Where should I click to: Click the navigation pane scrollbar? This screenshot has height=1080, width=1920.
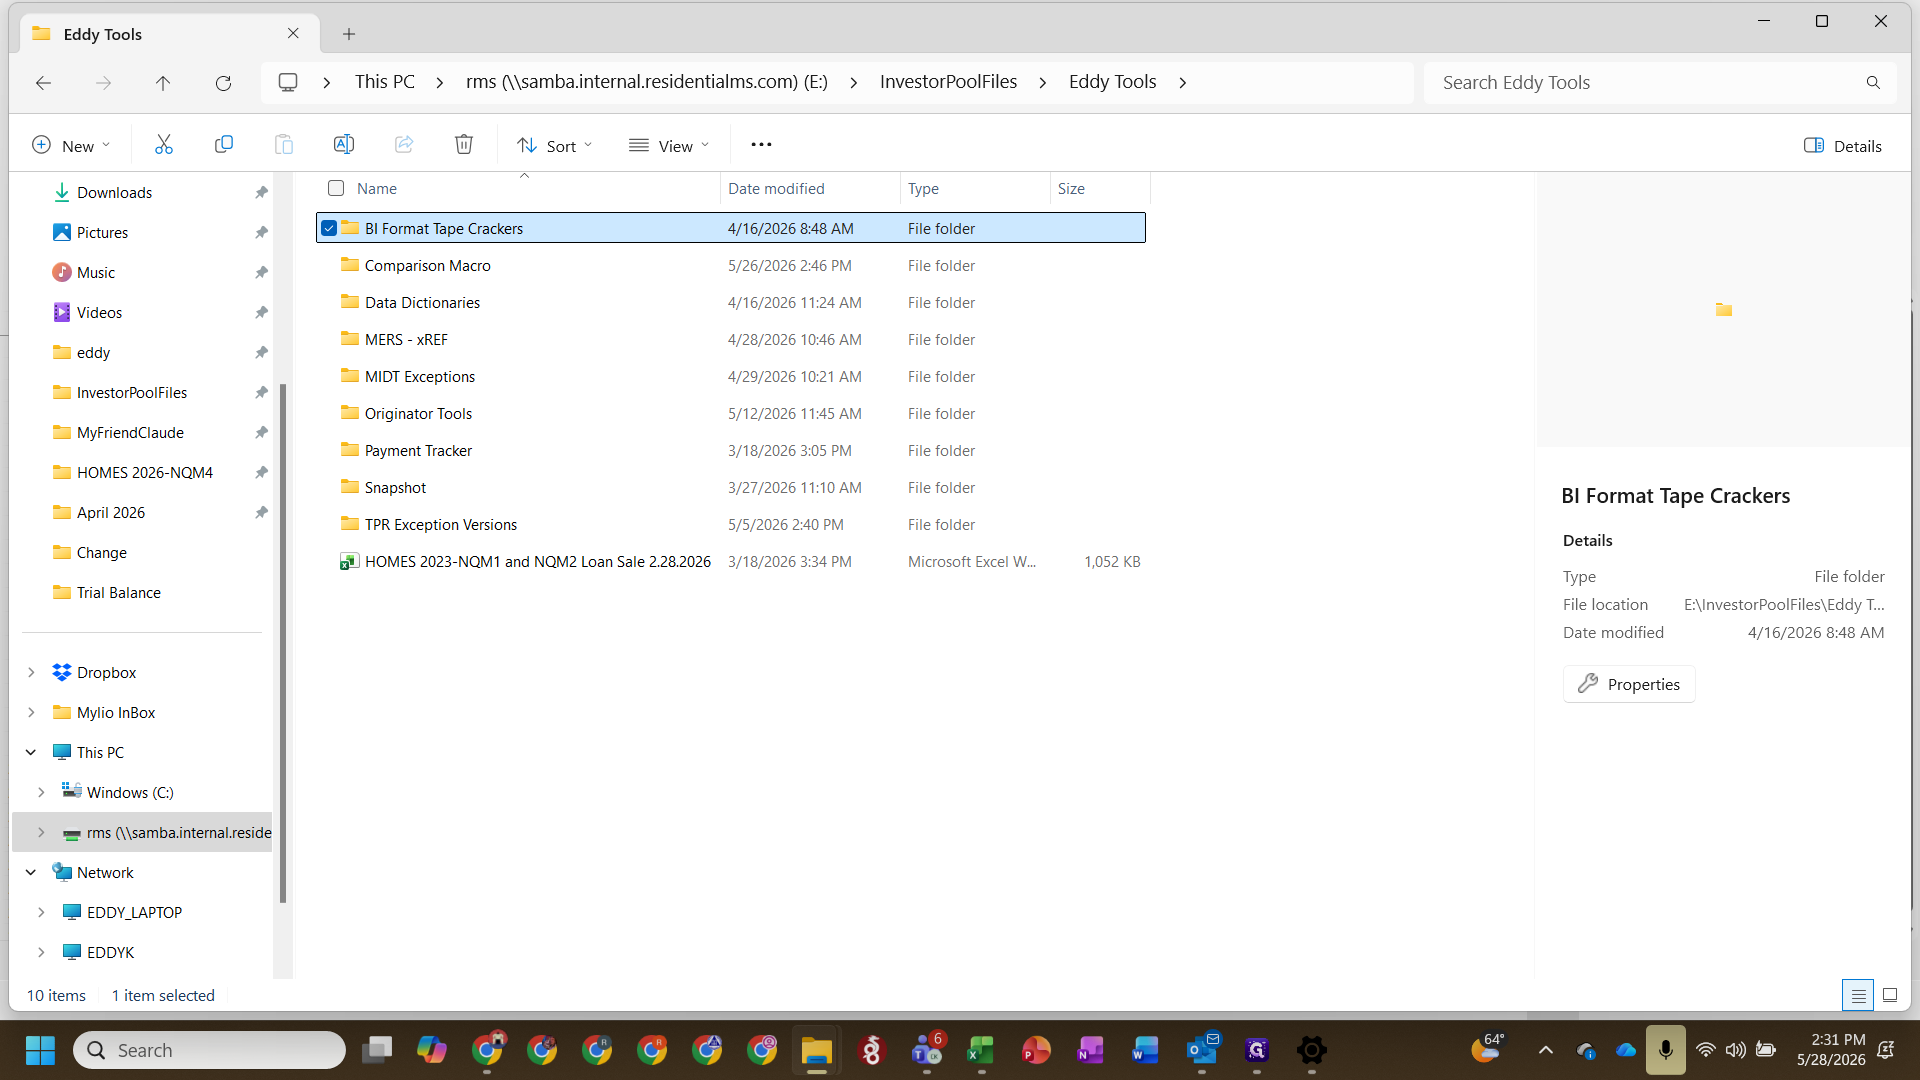[283, 642]
